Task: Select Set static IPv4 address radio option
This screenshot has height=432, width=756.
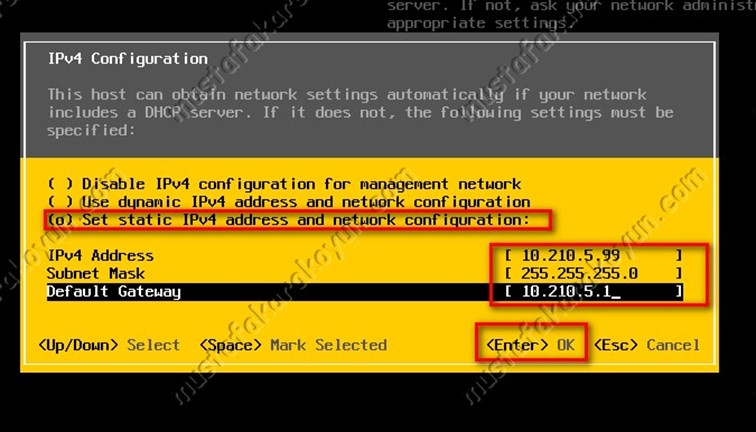Action: point(61,220)
